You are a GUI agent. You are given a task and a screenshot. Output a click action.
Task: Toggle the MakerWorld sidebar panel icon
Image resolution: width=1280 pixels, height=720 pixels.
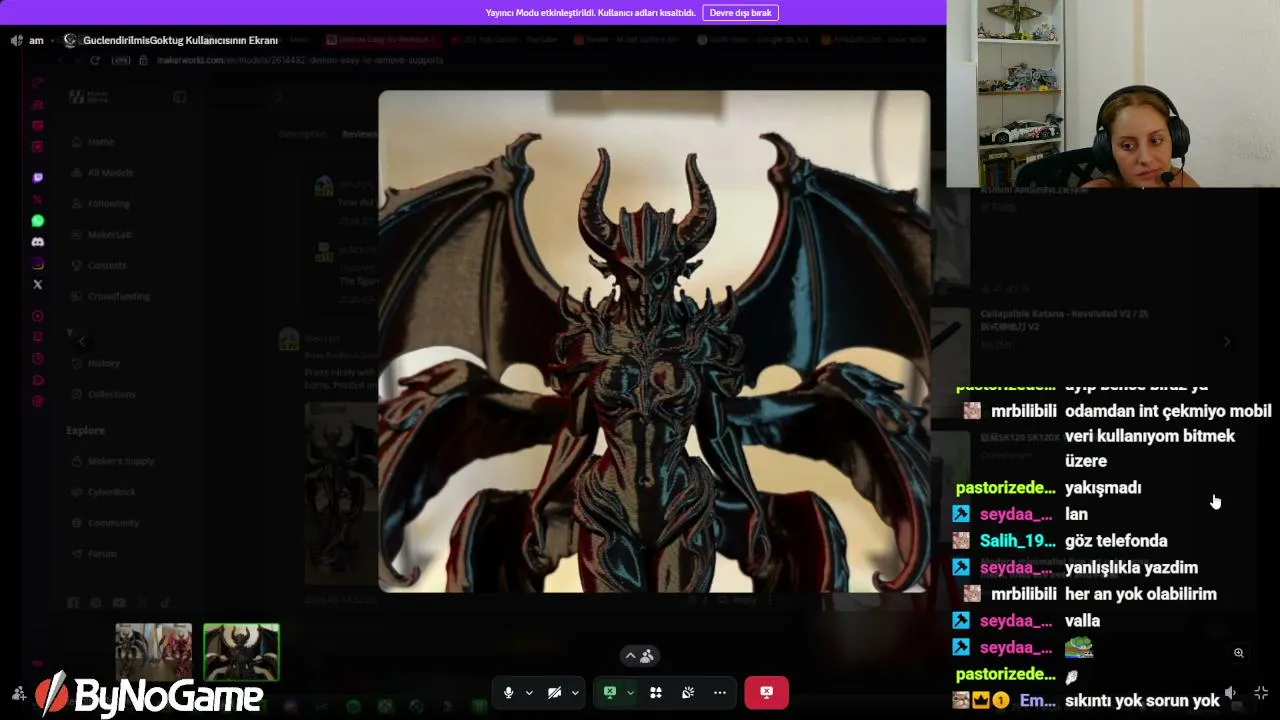[x=179, y=97]
